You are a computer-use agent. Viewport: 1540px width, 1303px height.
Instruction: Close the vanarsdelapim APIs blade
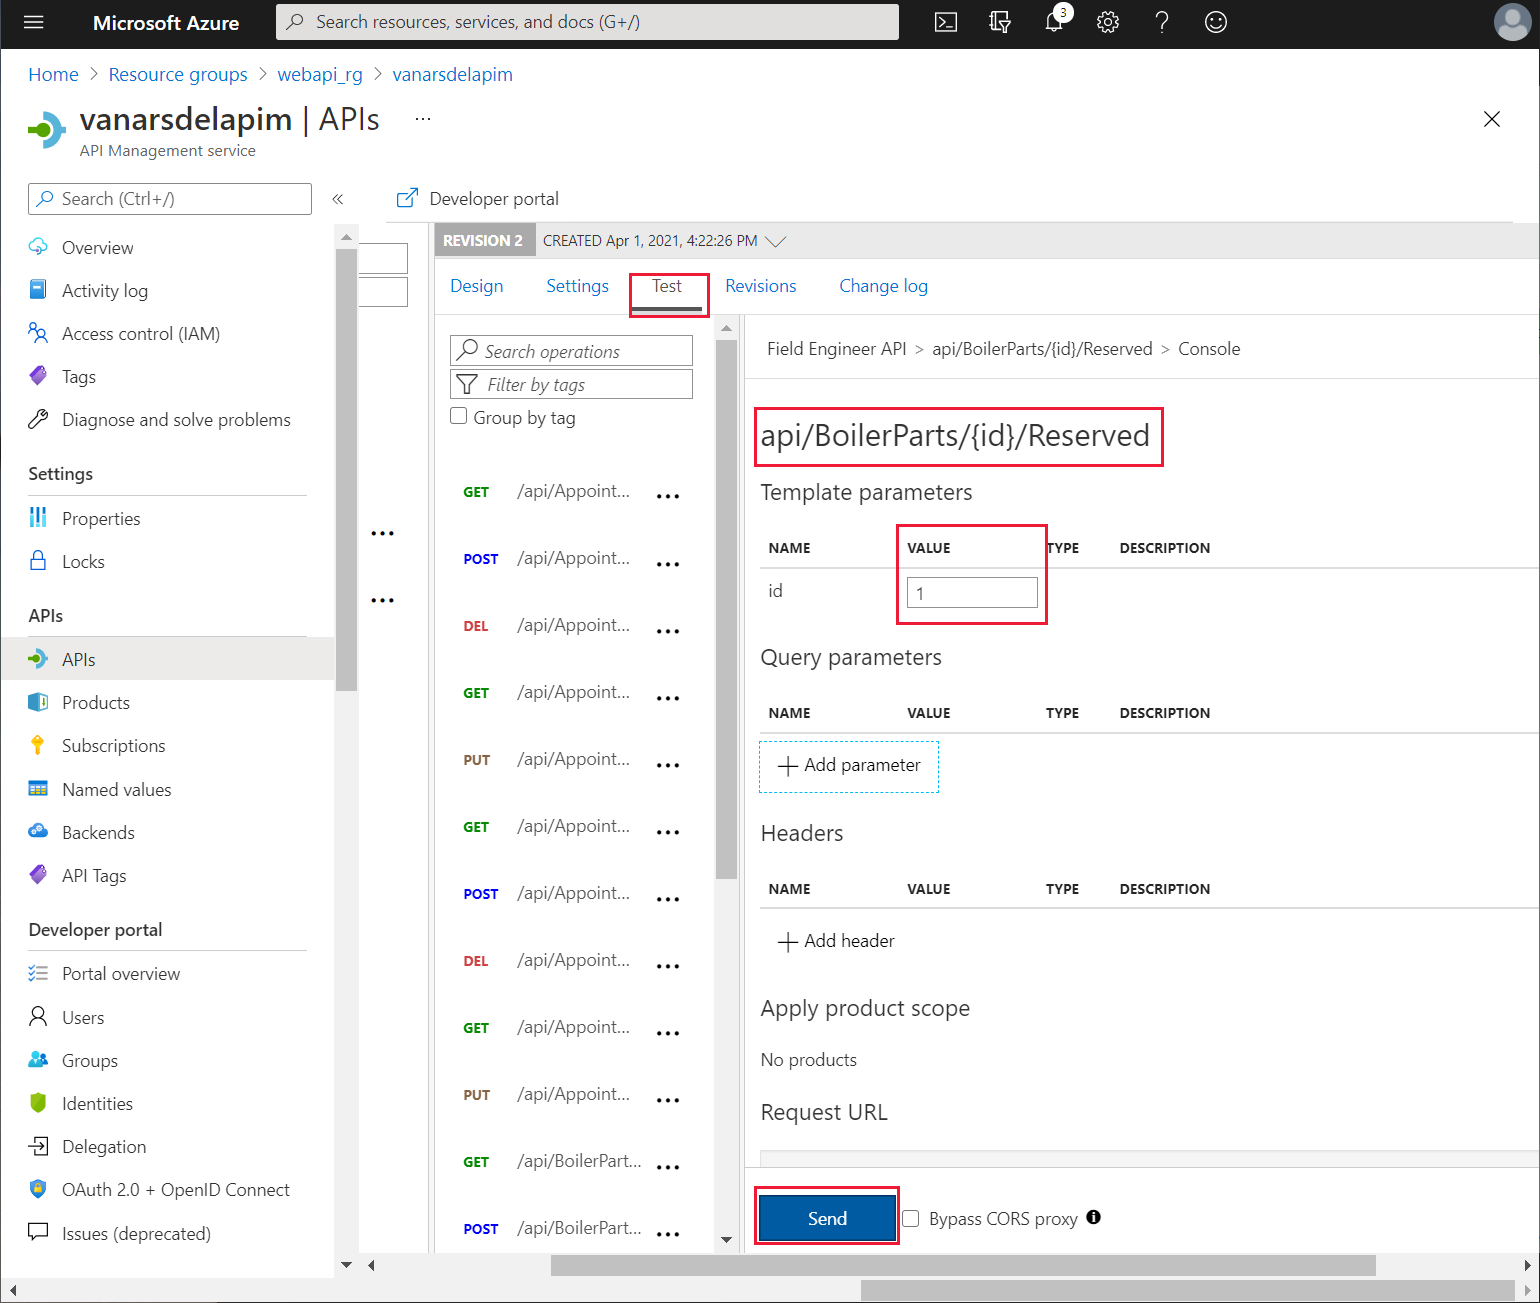click(x=1492, y=119)
